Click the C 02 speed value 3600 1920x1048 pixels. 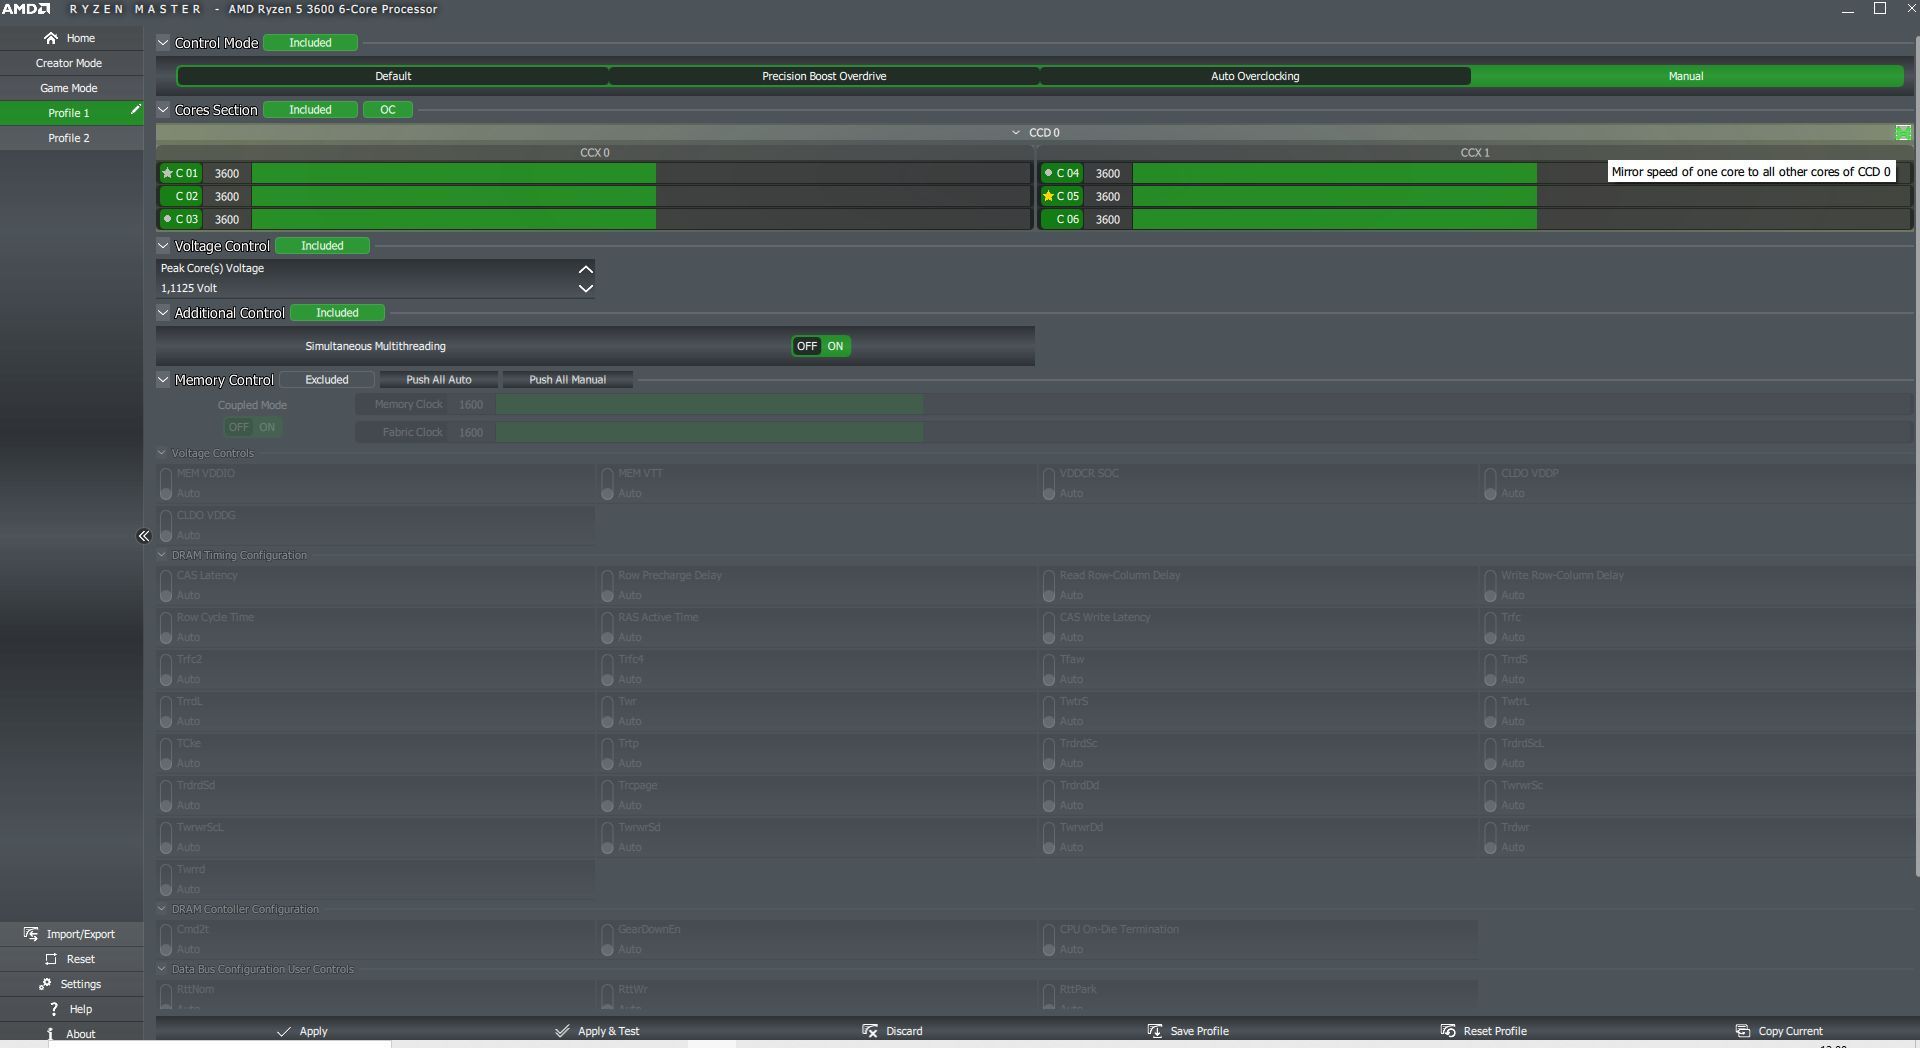[227, 196]
